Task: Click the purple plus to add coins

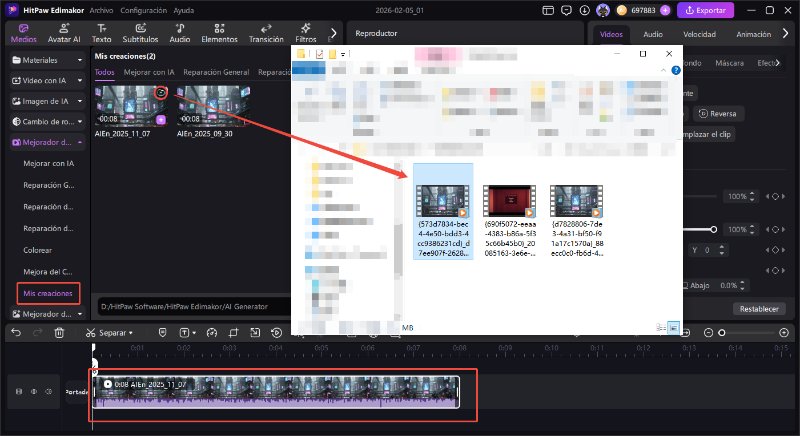Action: pyautogui.click(x=665, y=10)
